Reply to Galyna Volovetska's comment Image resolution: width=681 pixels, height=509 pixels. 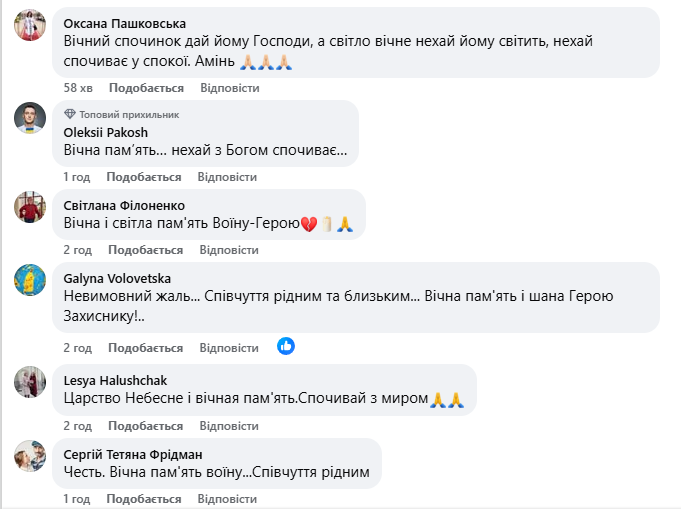click(x=230, y=348)
